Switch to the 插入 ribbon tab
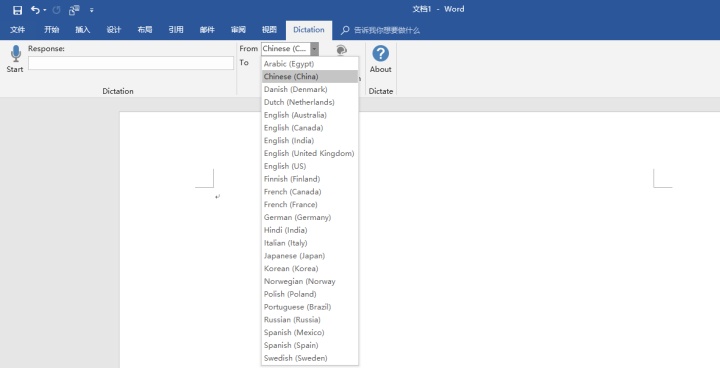Viewport: 720px width, 368px height. tap(83, 30)
